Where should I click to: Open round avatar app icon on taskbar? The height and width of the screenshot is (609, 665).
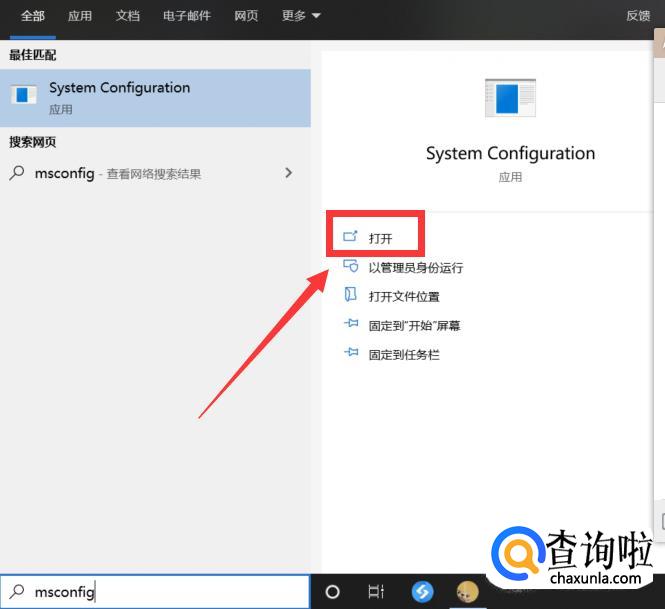tap(467, 591)
